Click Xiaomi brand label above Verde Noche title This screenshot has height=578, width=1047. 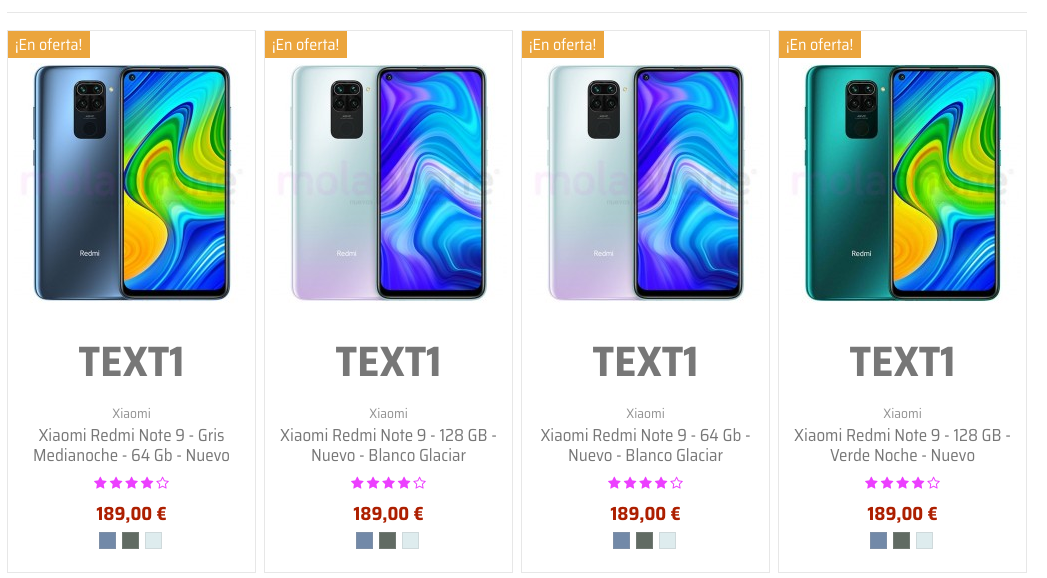(x=902, y=414)
